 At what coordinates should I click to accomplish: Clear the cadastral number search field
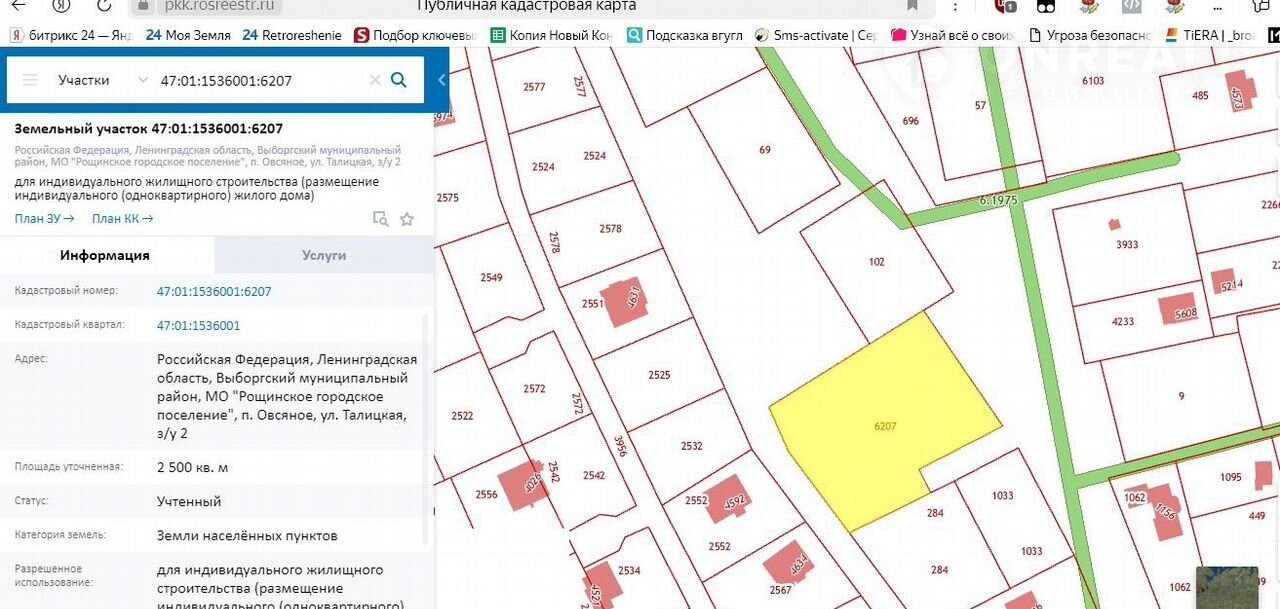click(375, 80)
